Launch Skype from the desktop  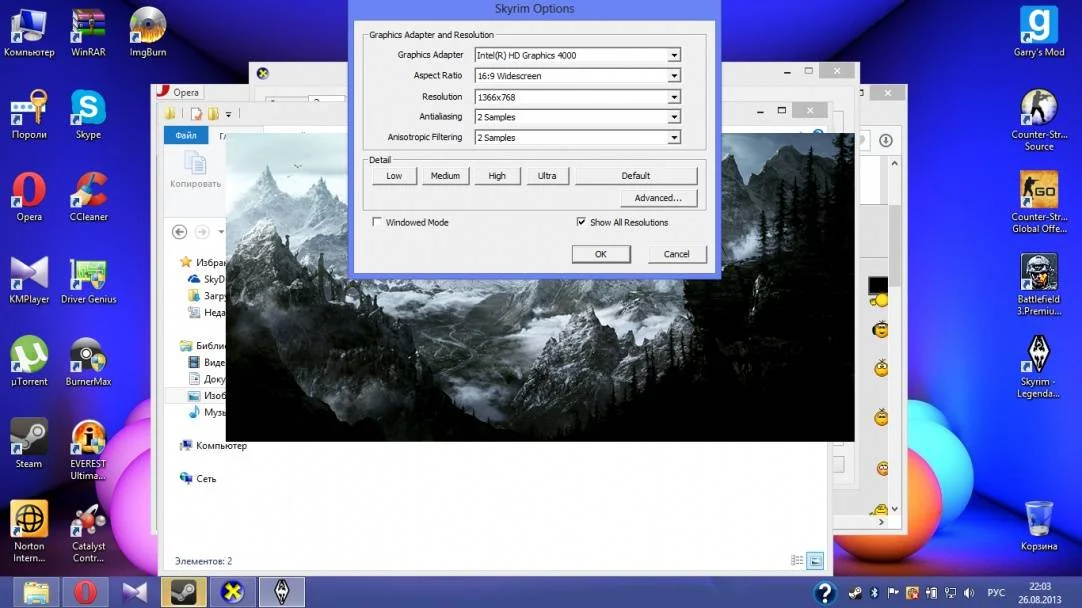88,115
